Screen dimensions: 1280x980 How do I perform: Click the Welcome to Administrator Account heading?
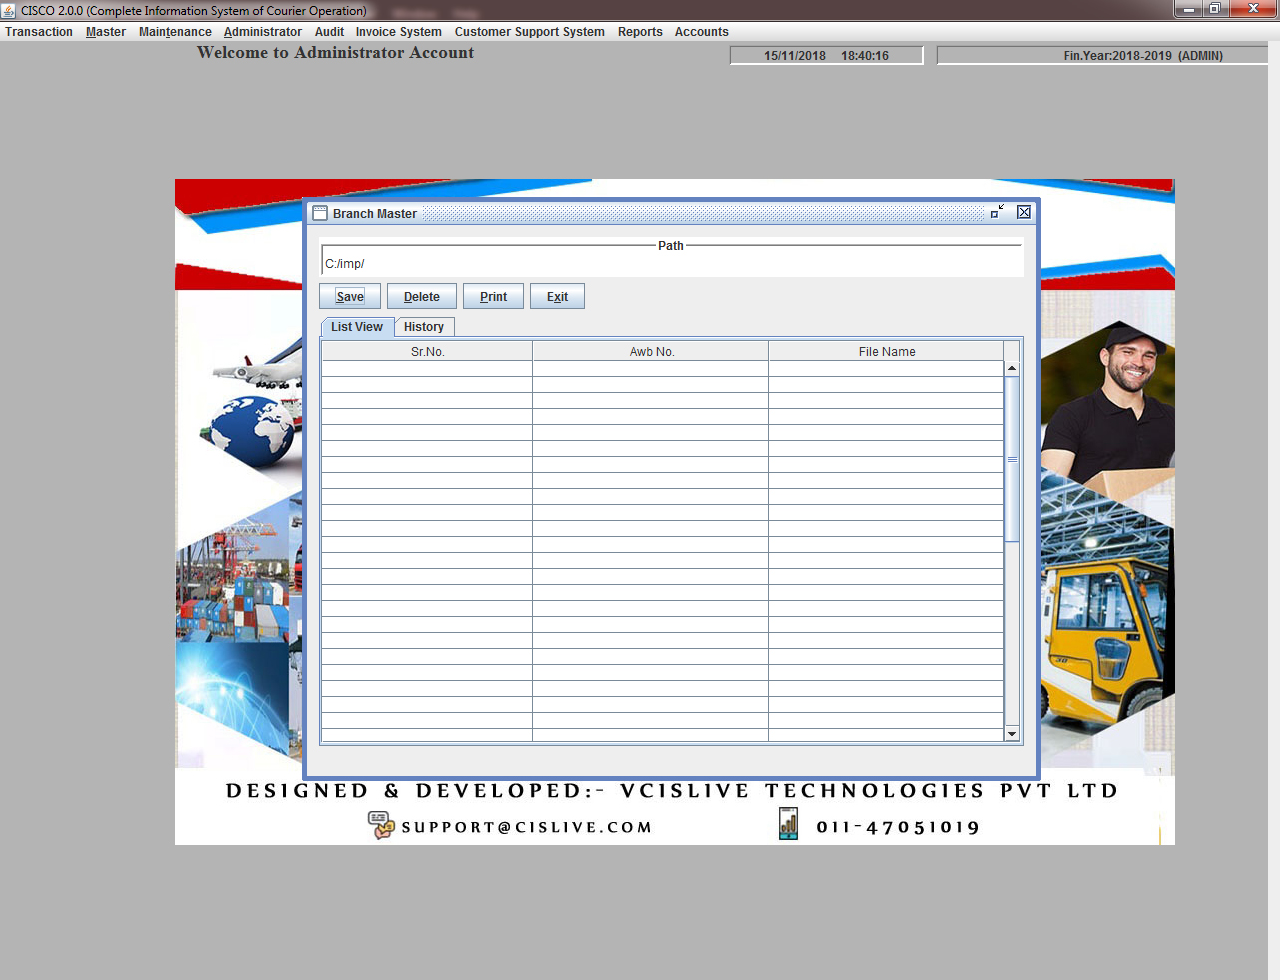336,53
